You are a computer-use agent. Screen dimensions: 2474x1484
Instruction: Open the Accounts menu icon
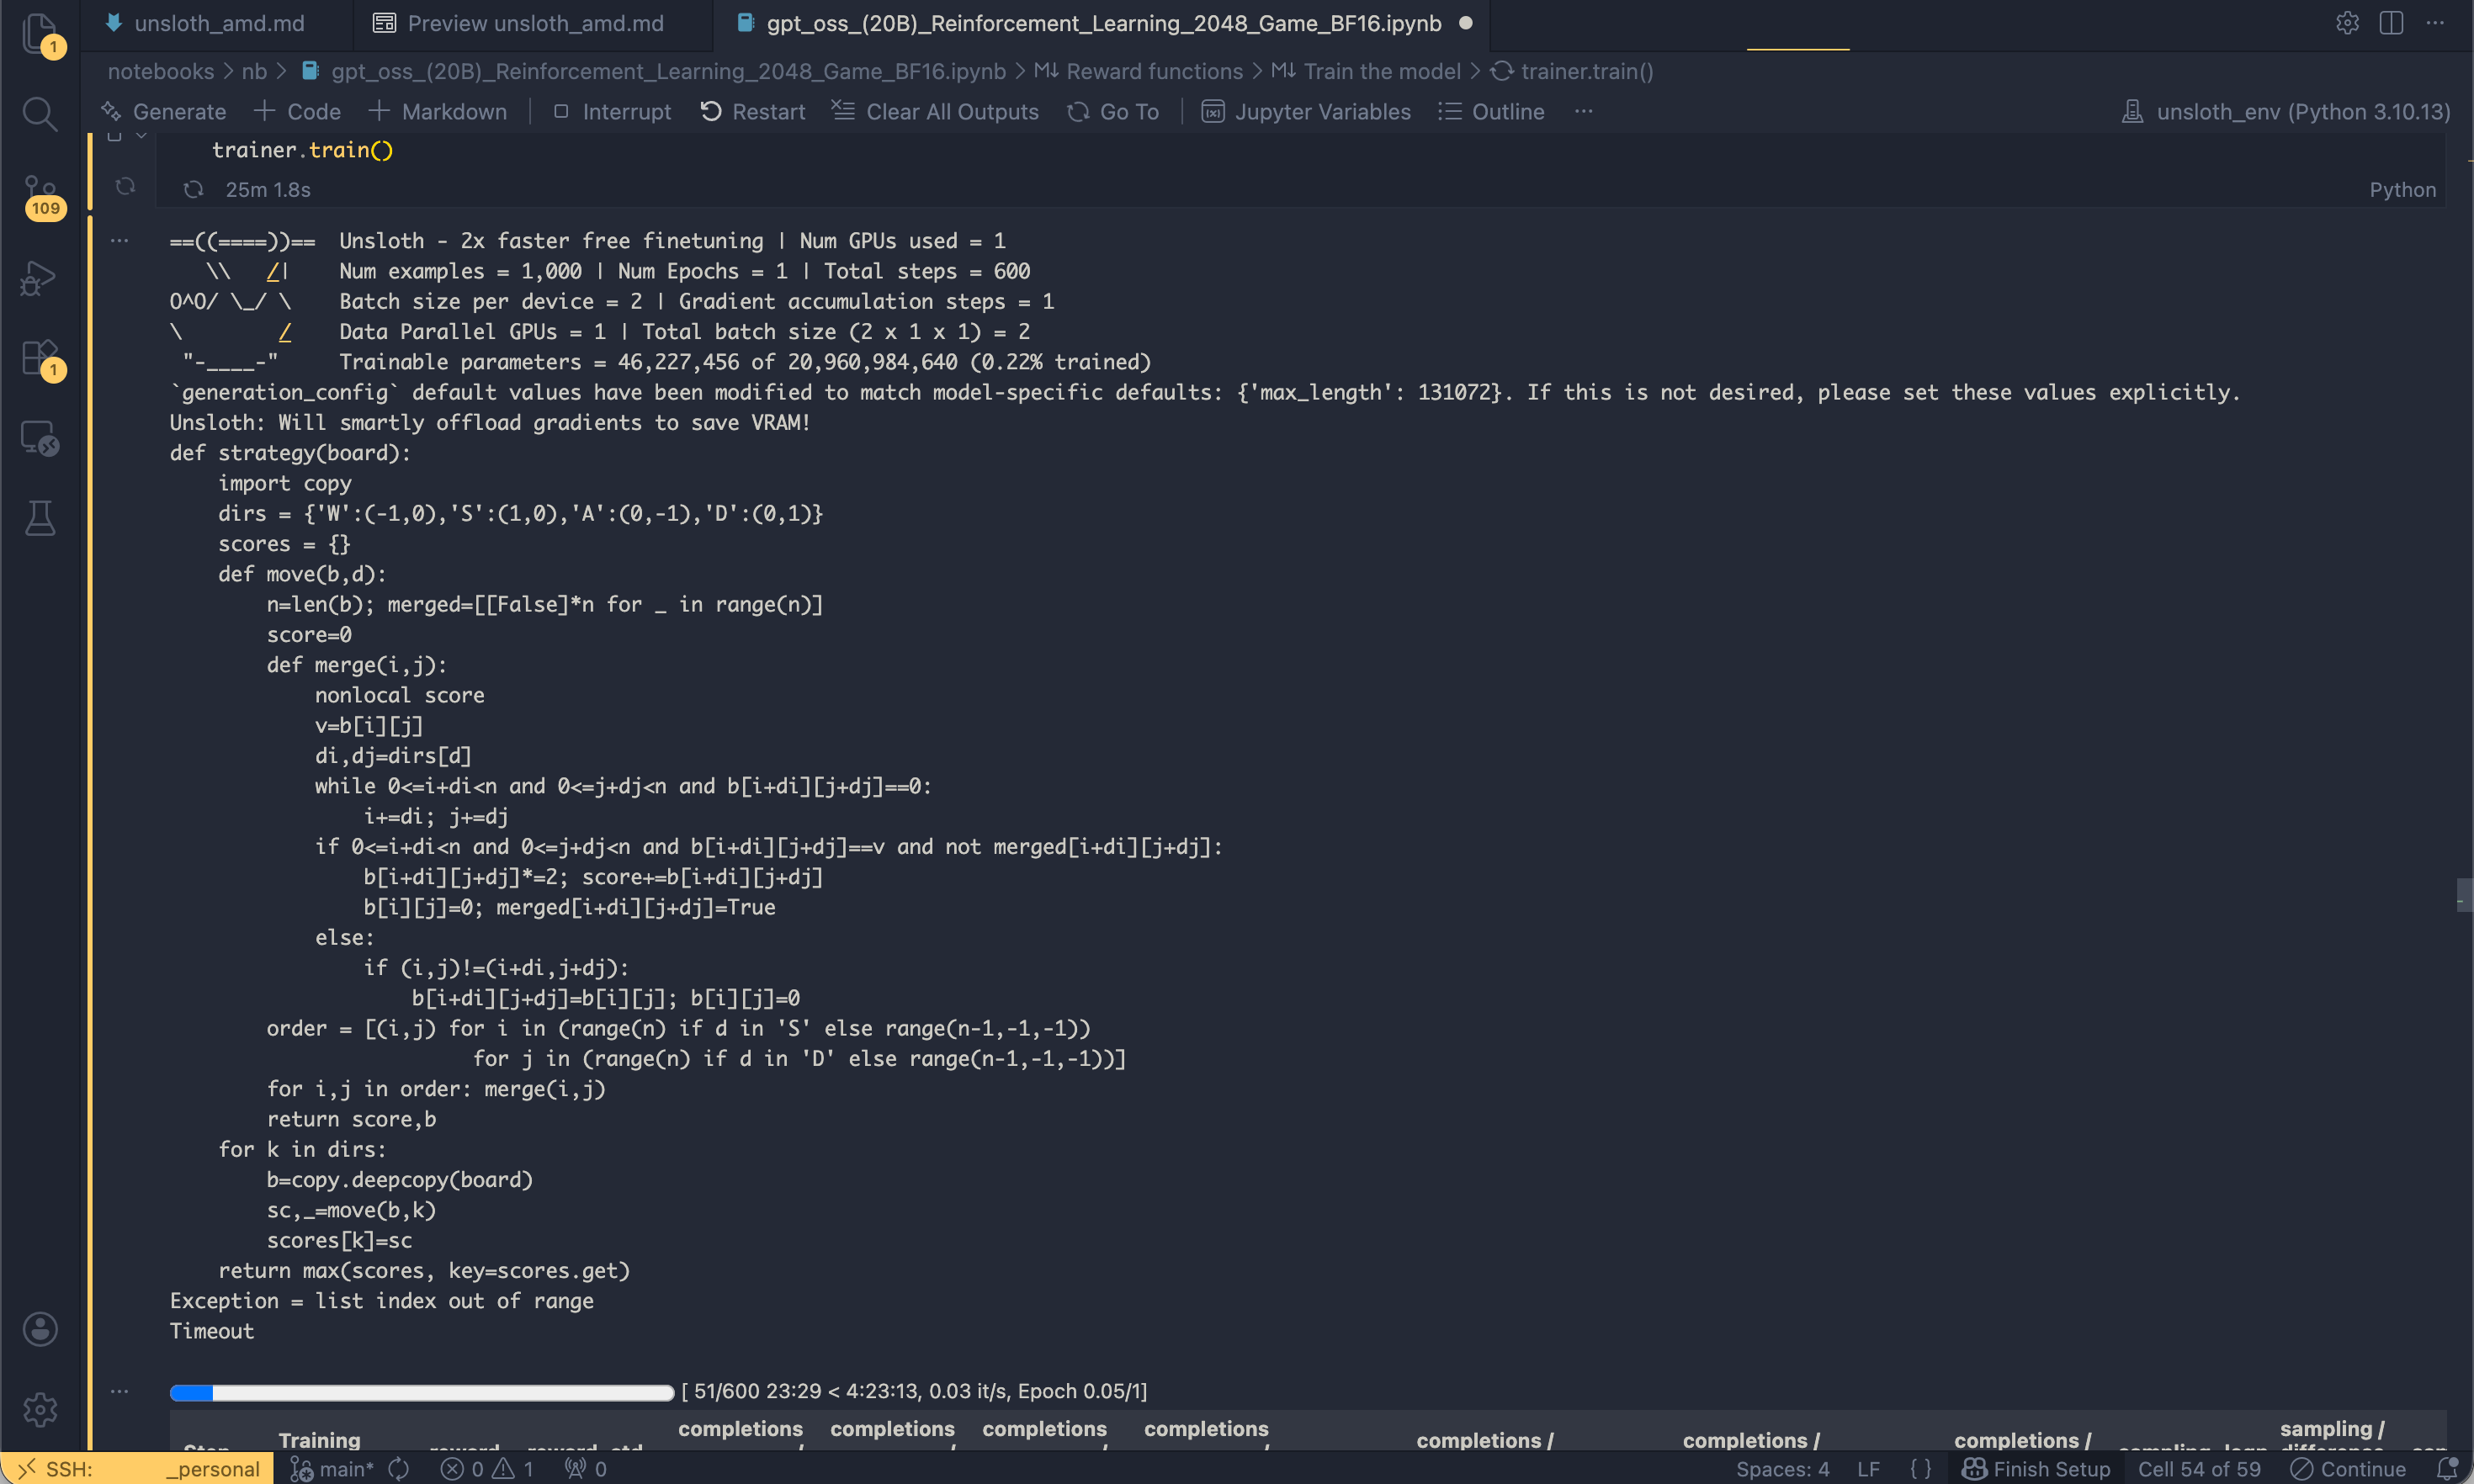[39, 1329]
